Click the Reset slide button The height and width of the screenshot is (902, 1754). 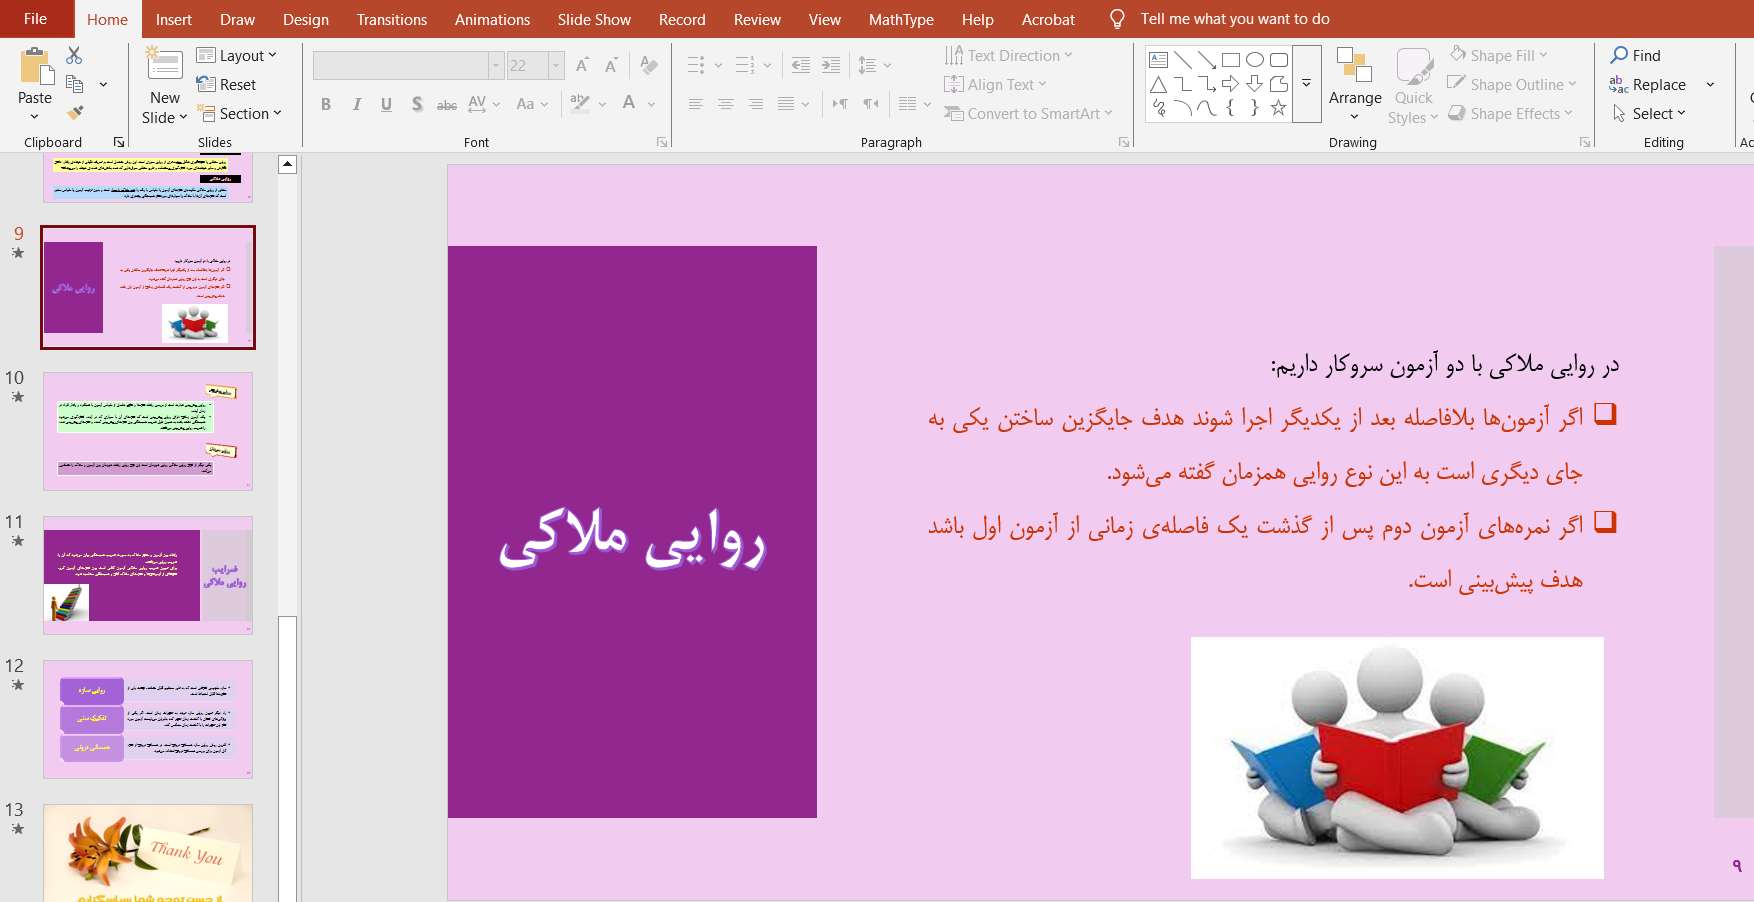227,85
